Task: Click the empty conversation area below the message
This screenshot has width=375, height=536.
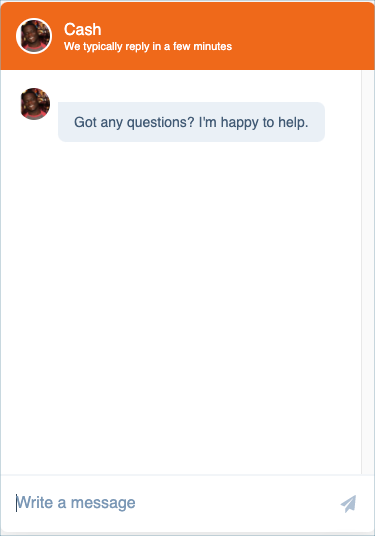Action: 181,308
